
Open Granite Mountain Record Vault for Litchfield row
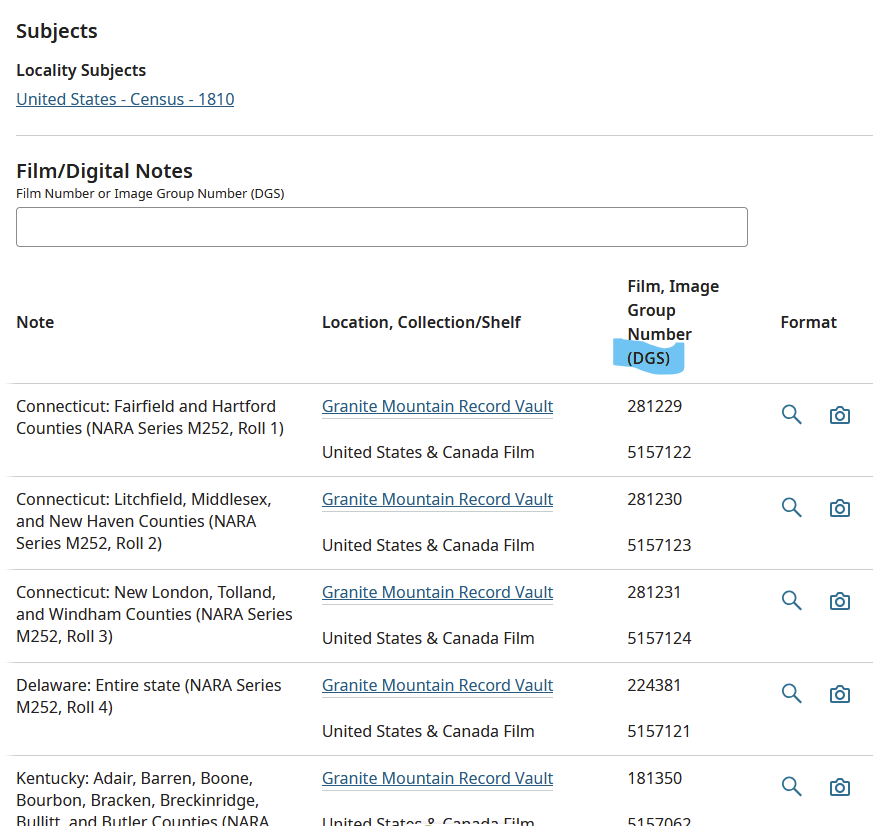(x=438, y=499)
